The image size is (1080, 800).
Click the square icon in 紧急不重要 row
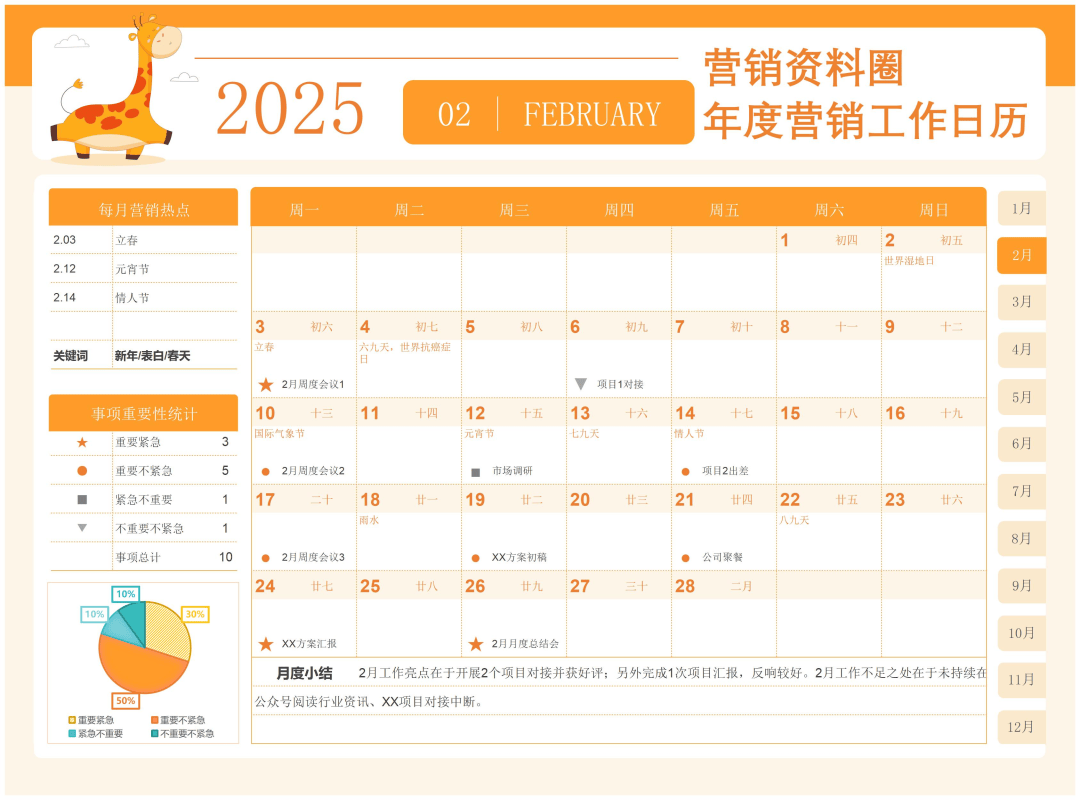[x=82, y=500]
